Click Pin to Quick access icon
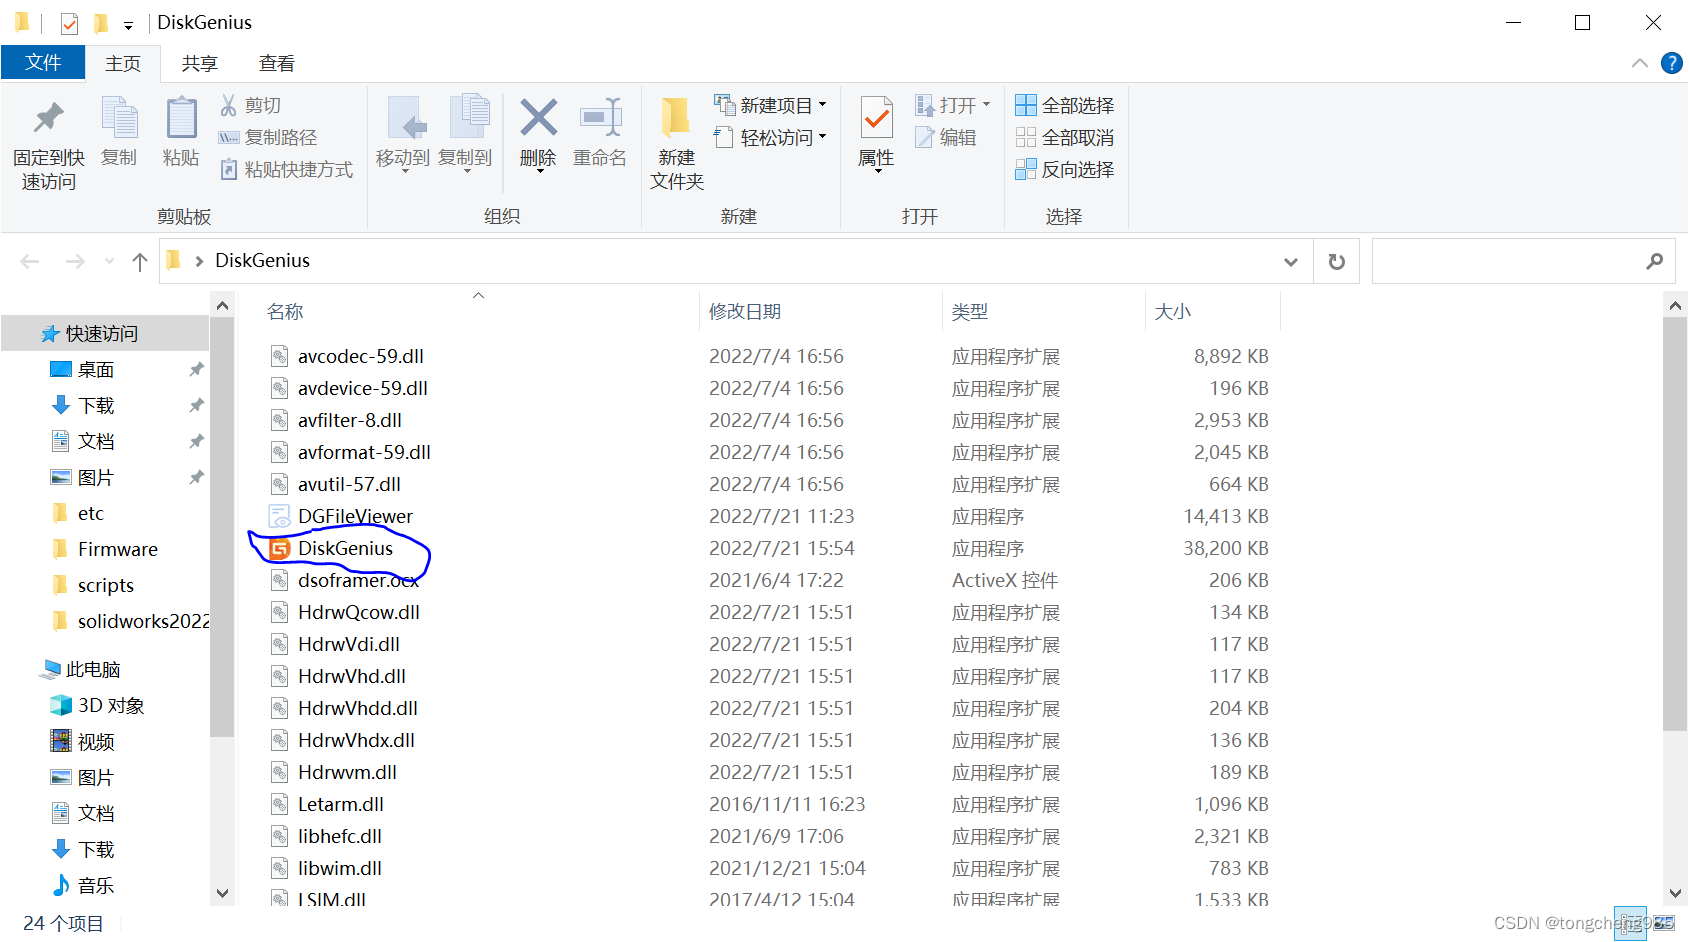 [48, 118]
